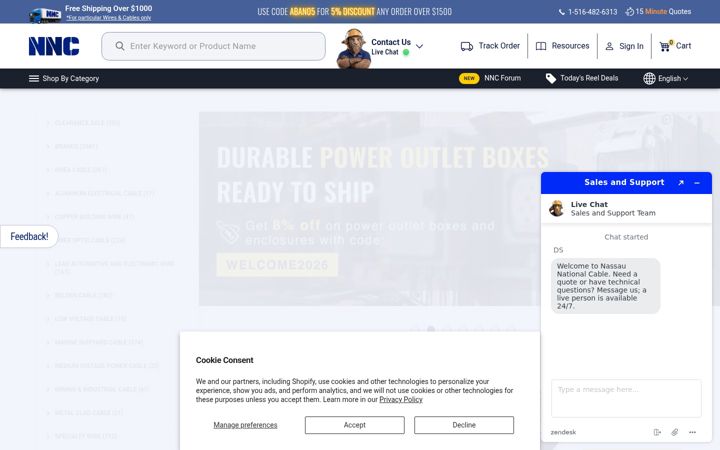Click the 'Durable Power Outlet Boxes' banner
The width and height of the screenshot is (720, 450).
point(369,208)
